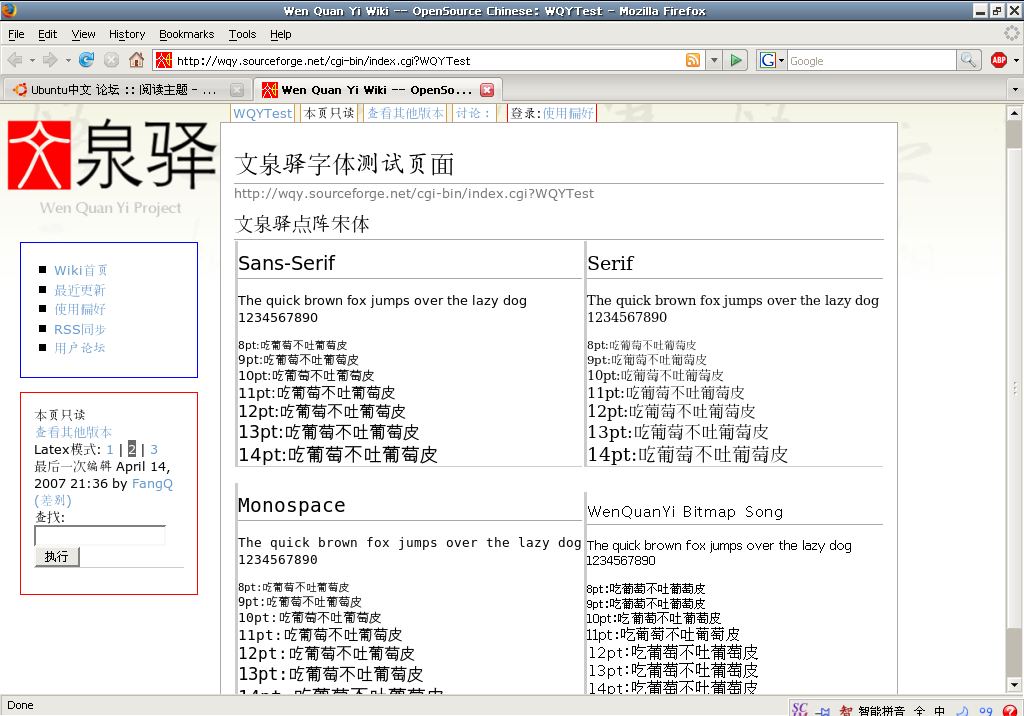Image resolution: width=1024 pixels, height=716 pixels.
Task: Open the File menu
Action: 16,34
